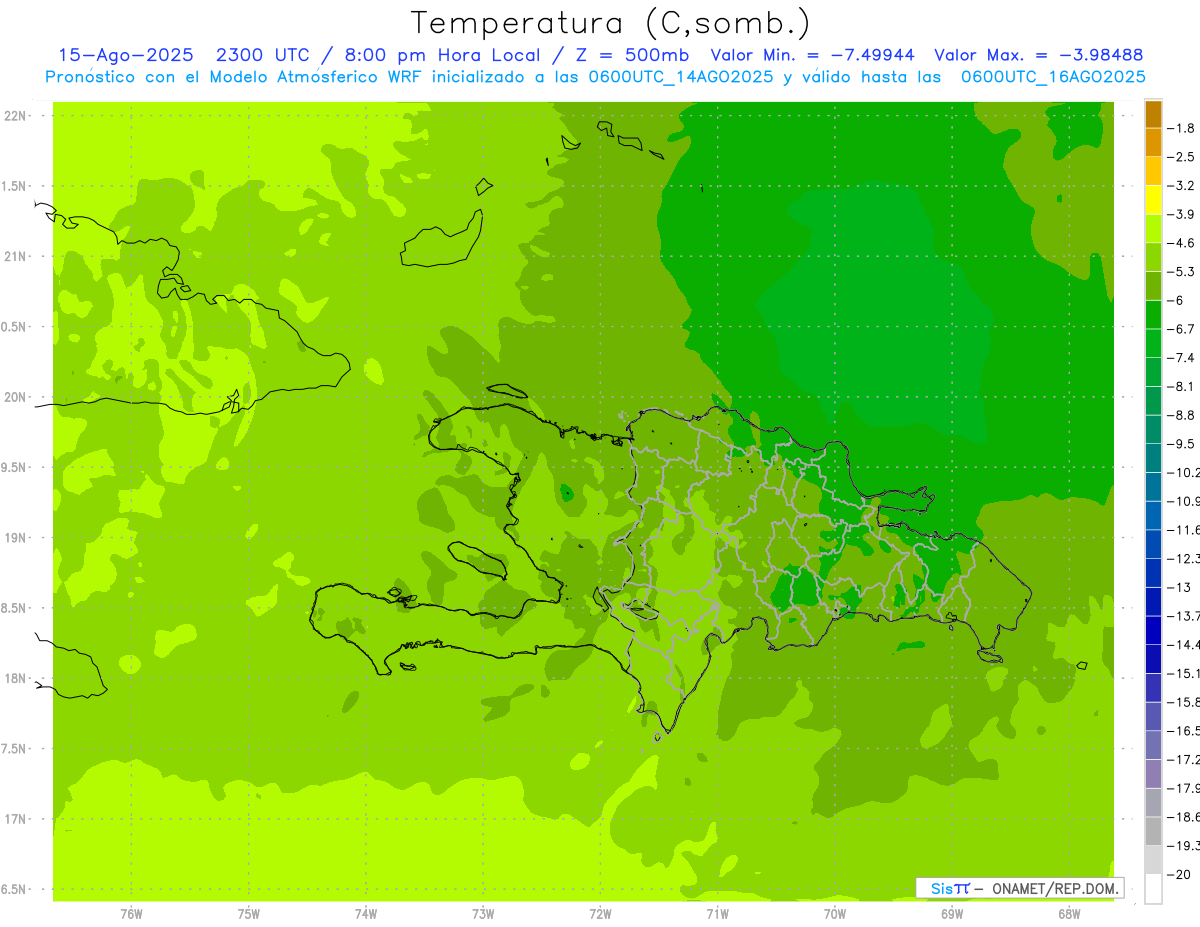Viewport: 1200px width, 927px height.
Task: Click the '-1.8' colorbar label
Action: tap(1181, 128)
